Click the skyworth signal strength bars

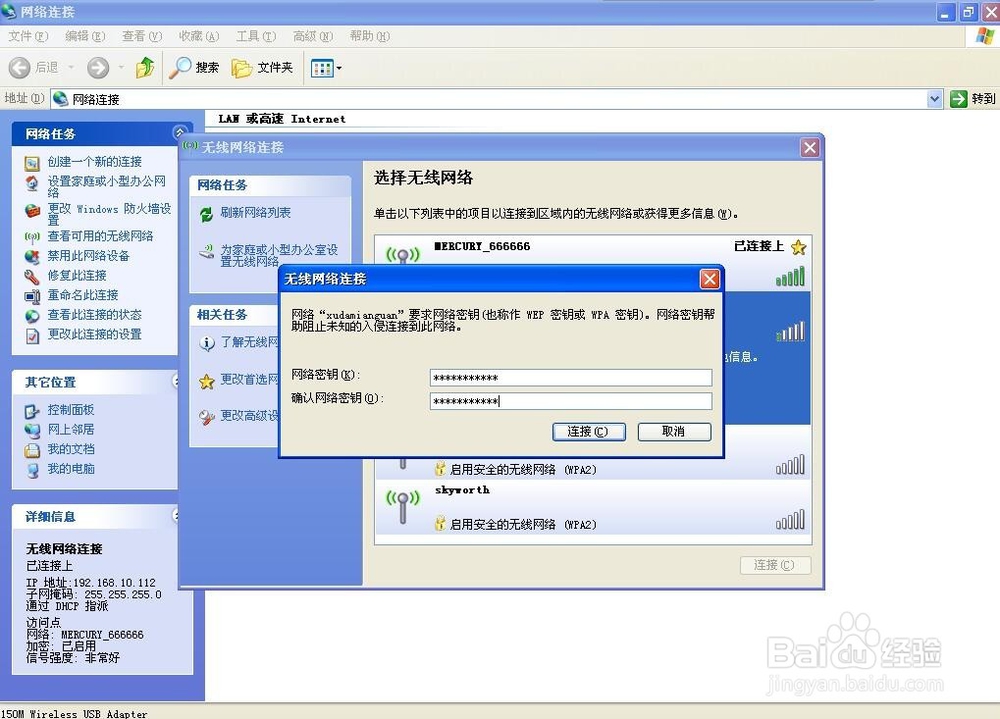[790, 520]
